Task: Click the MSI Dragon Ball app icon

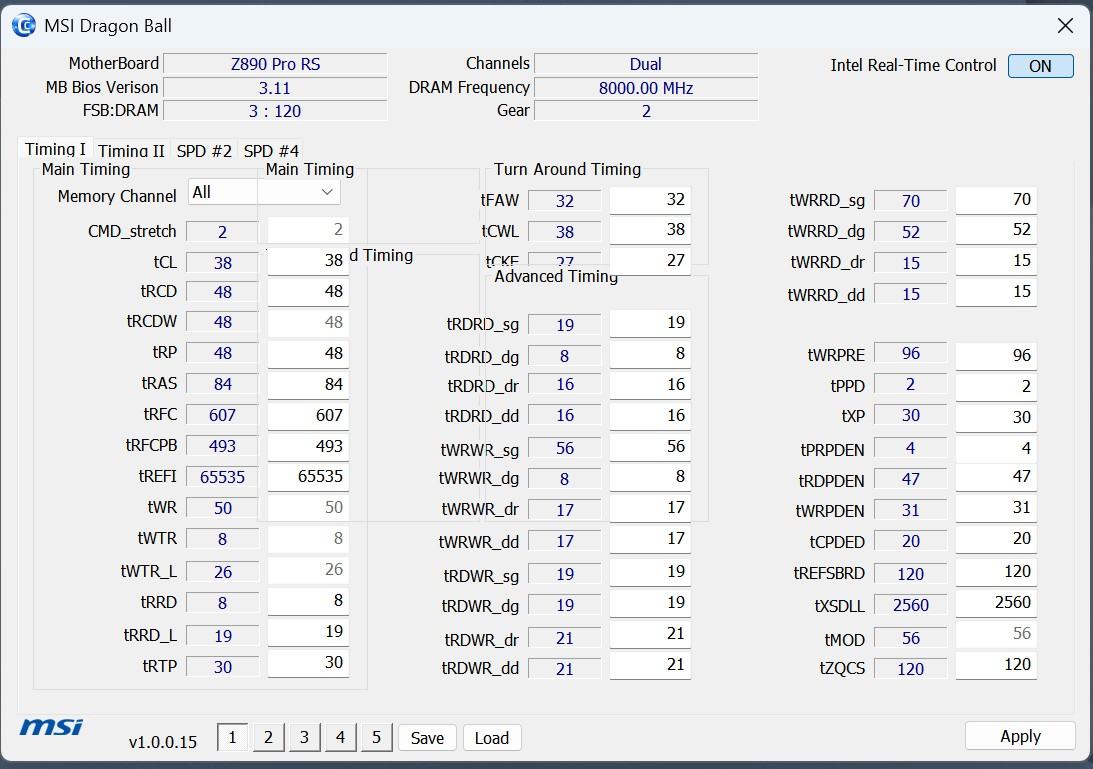Action: 24,26
